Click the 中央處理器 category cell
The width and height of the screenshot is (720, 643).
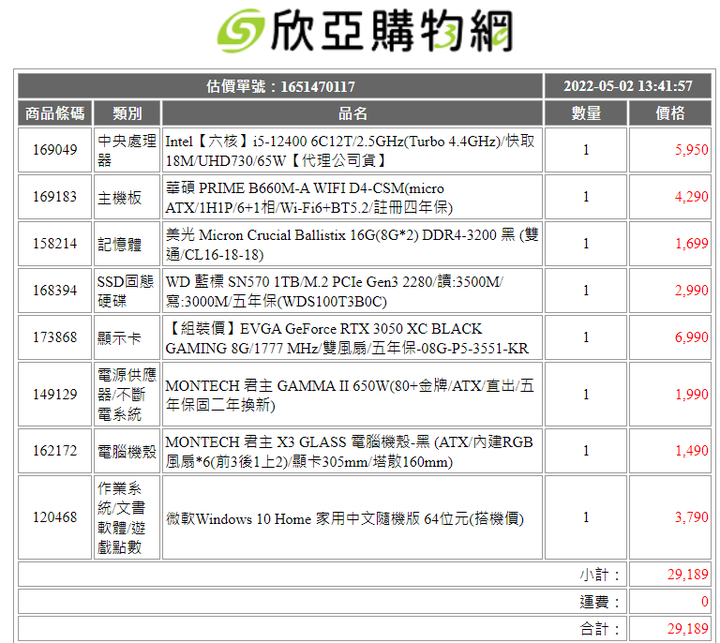click(127, 150)
